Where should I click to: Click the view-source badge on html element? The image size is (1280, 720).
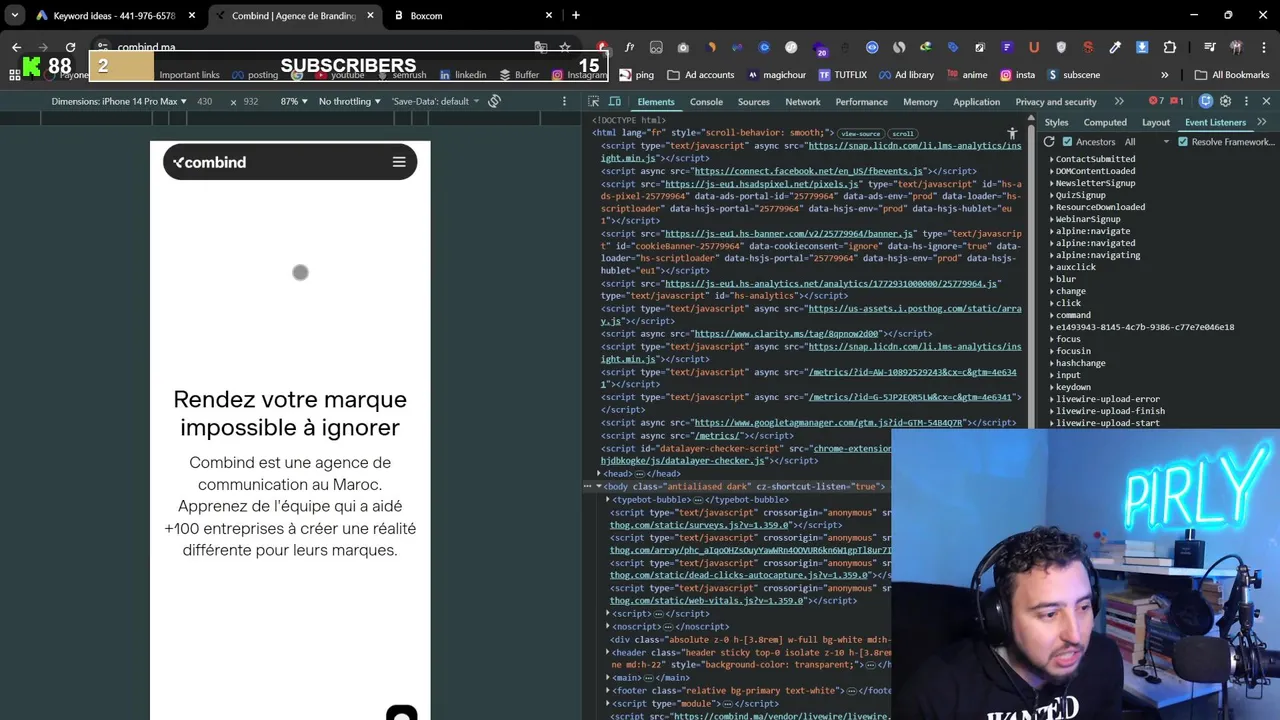coord(860,133)
